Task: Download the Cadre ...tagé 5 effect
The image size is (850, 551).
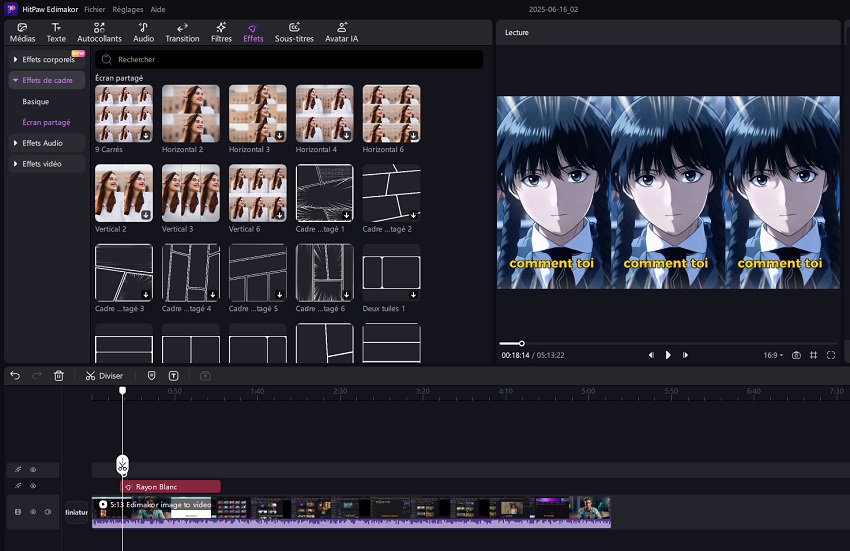Action: click(x=279, y=294)
